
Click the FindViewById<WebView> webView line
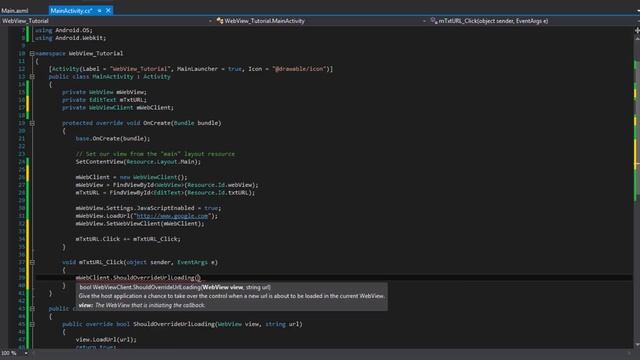point(167,185)
